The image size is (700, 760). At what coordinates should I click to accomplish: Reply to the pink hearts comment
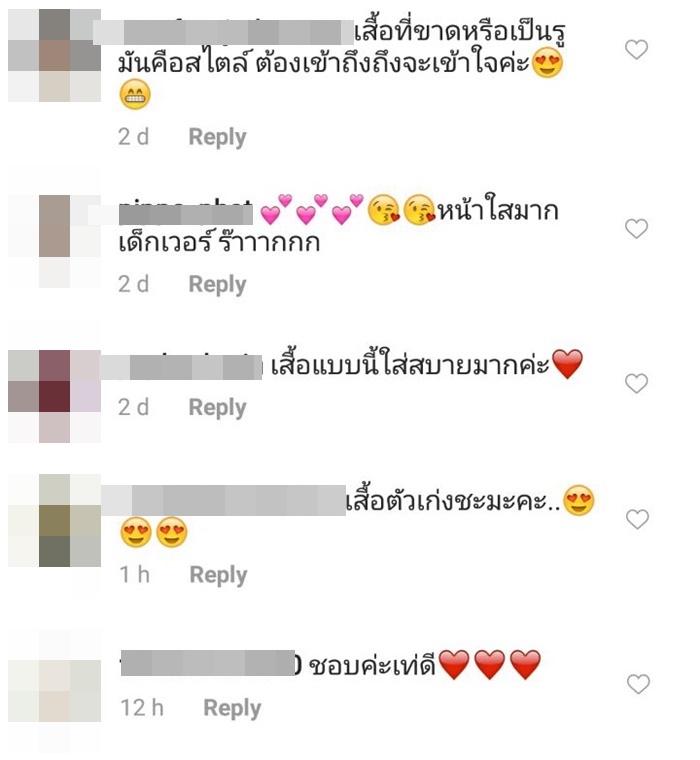tap(217, 285)
